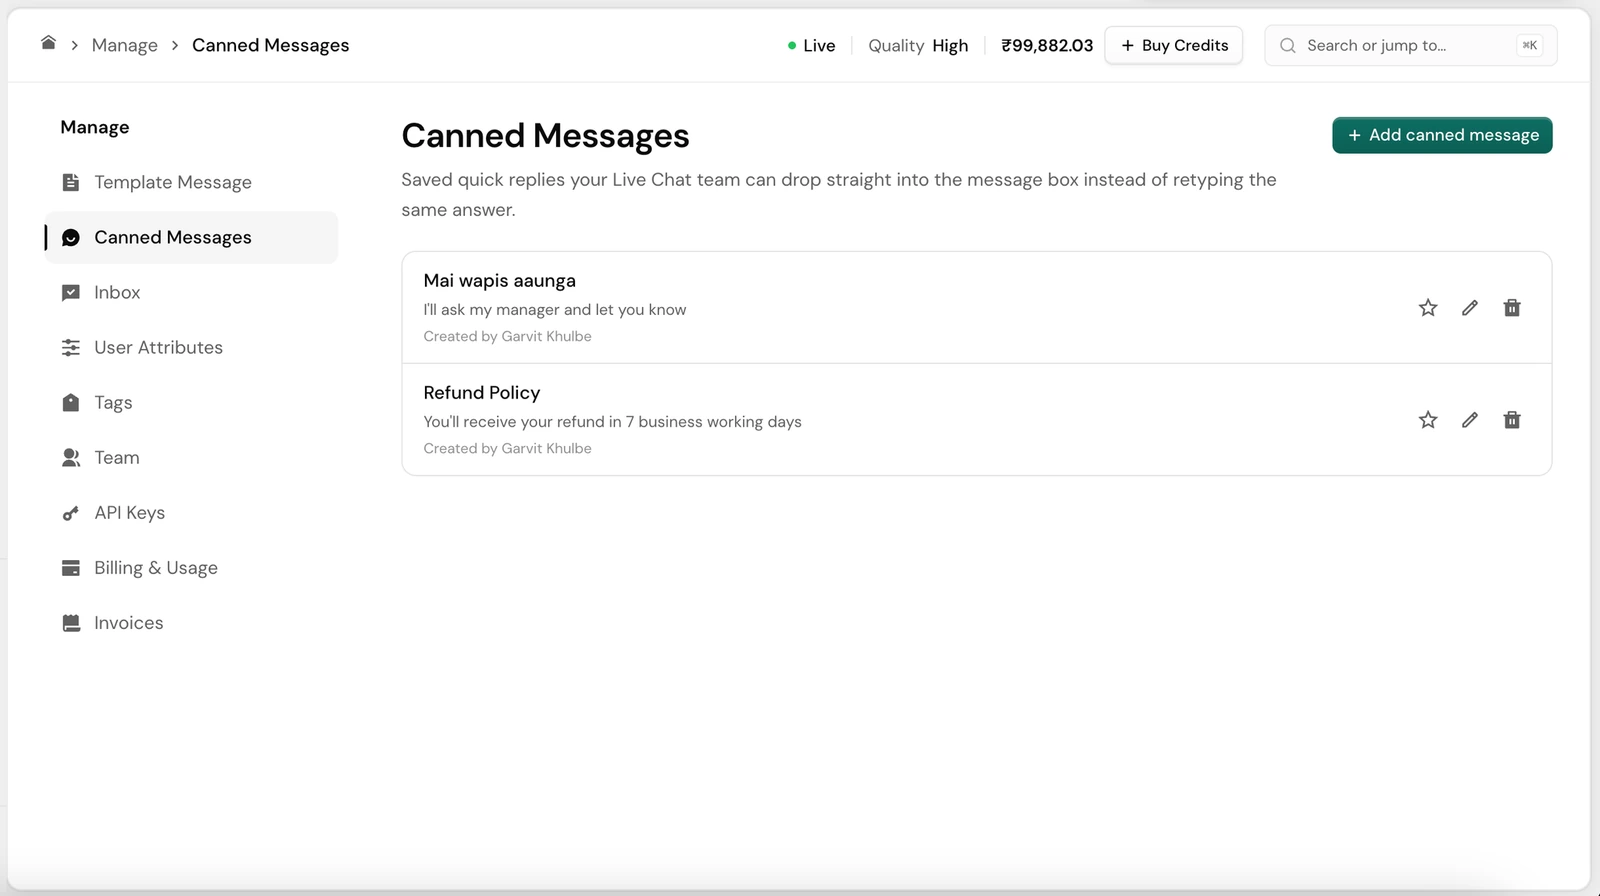Click the Tags label icon
The image size is (1600, 896).
71,402
